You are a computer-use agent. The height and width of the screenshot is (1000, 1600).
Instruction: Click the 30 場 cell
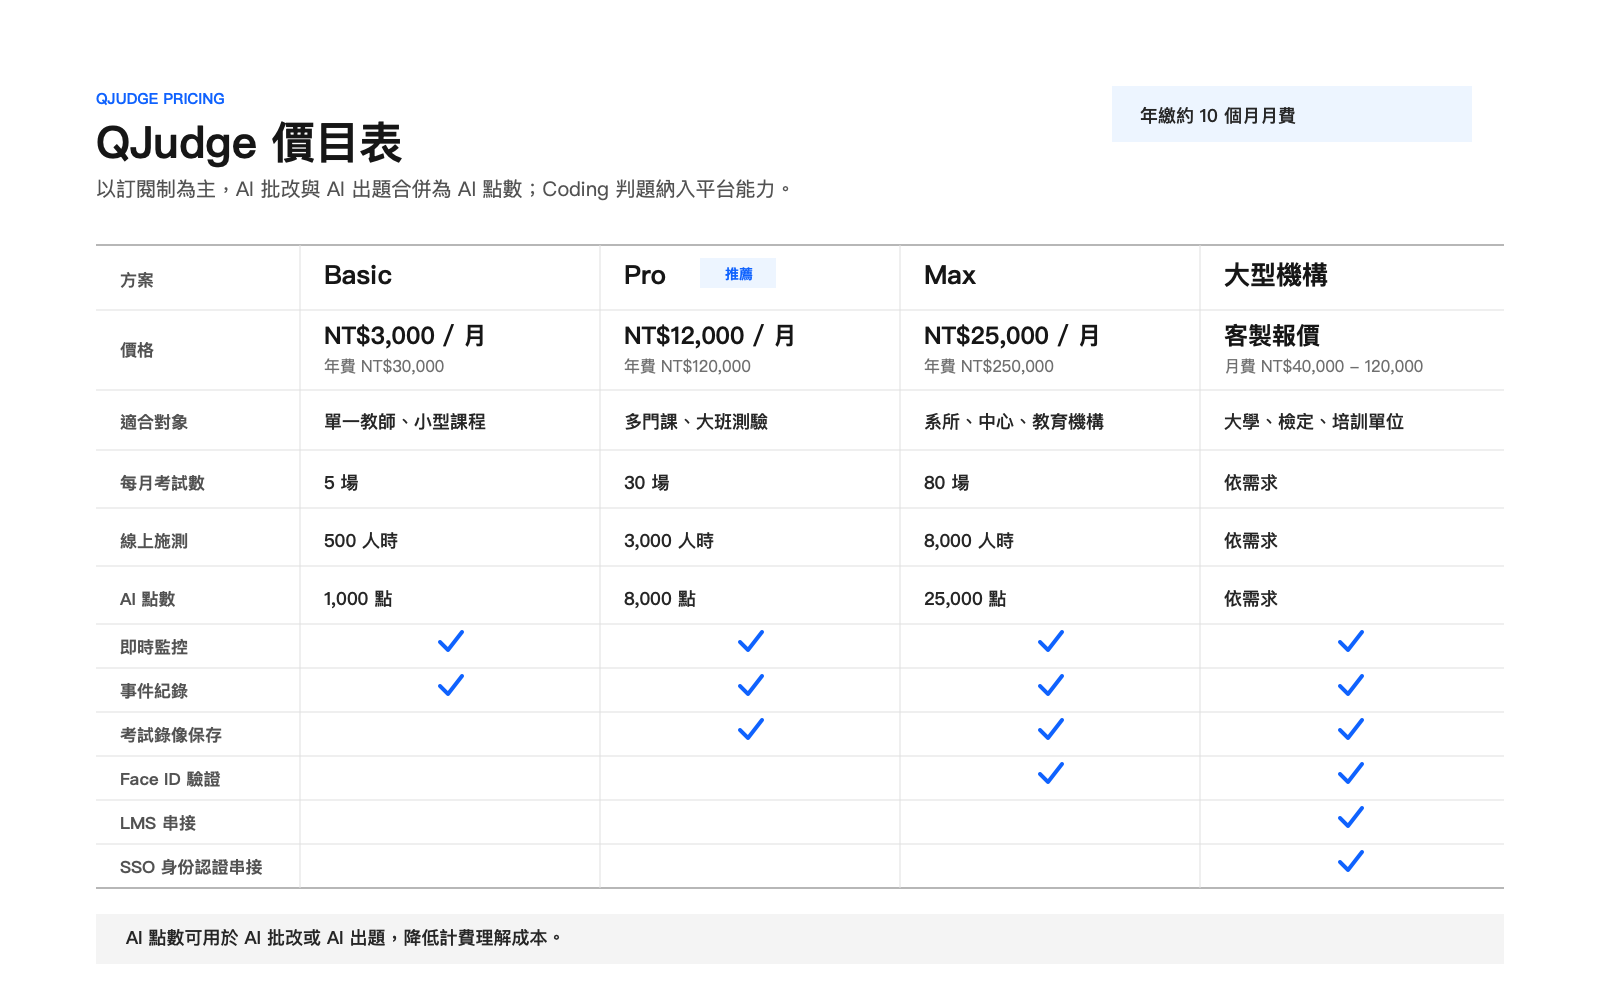point(647,483)
